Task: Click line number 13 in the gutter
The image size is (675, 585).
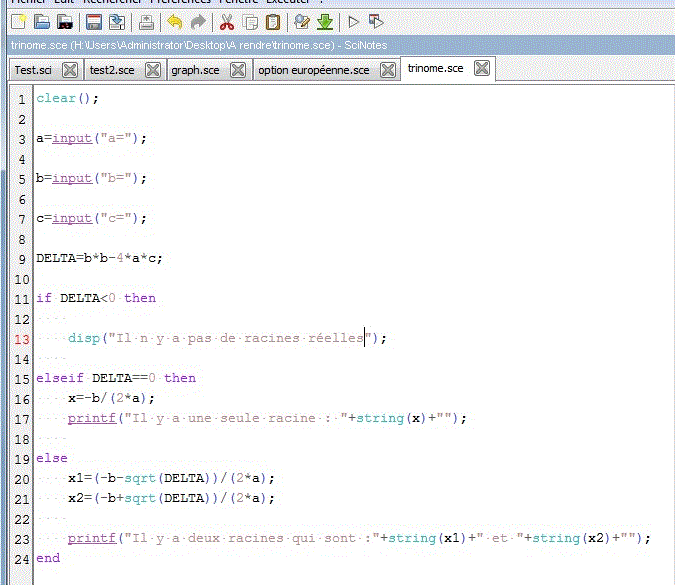Action: point(21,338)
